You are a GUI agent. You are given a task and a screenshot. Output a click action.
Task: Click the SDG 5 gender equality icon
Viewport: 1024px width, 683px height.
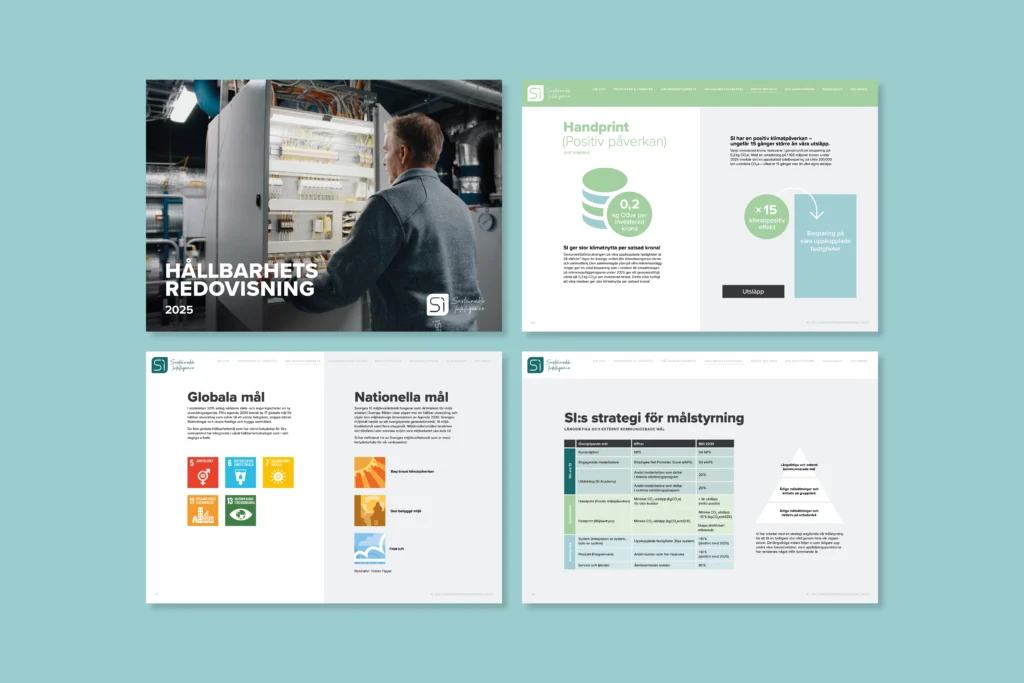point(203,472)
